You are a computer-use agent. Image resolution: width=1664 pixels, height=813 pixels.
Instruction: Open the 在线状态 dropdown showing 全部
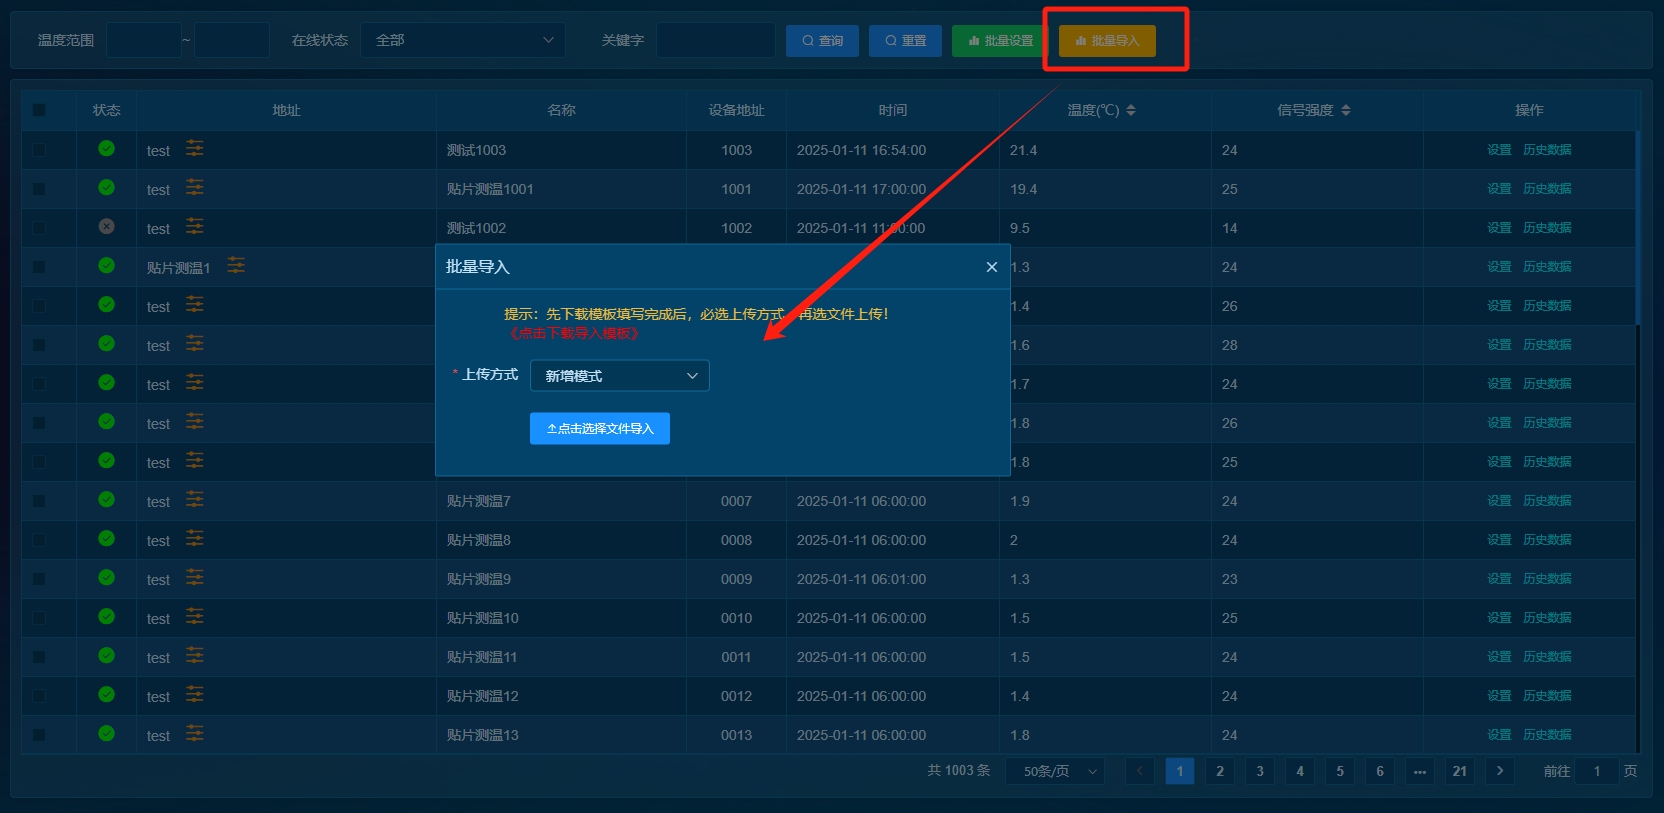pyautogui.click(x=463, y=40)
